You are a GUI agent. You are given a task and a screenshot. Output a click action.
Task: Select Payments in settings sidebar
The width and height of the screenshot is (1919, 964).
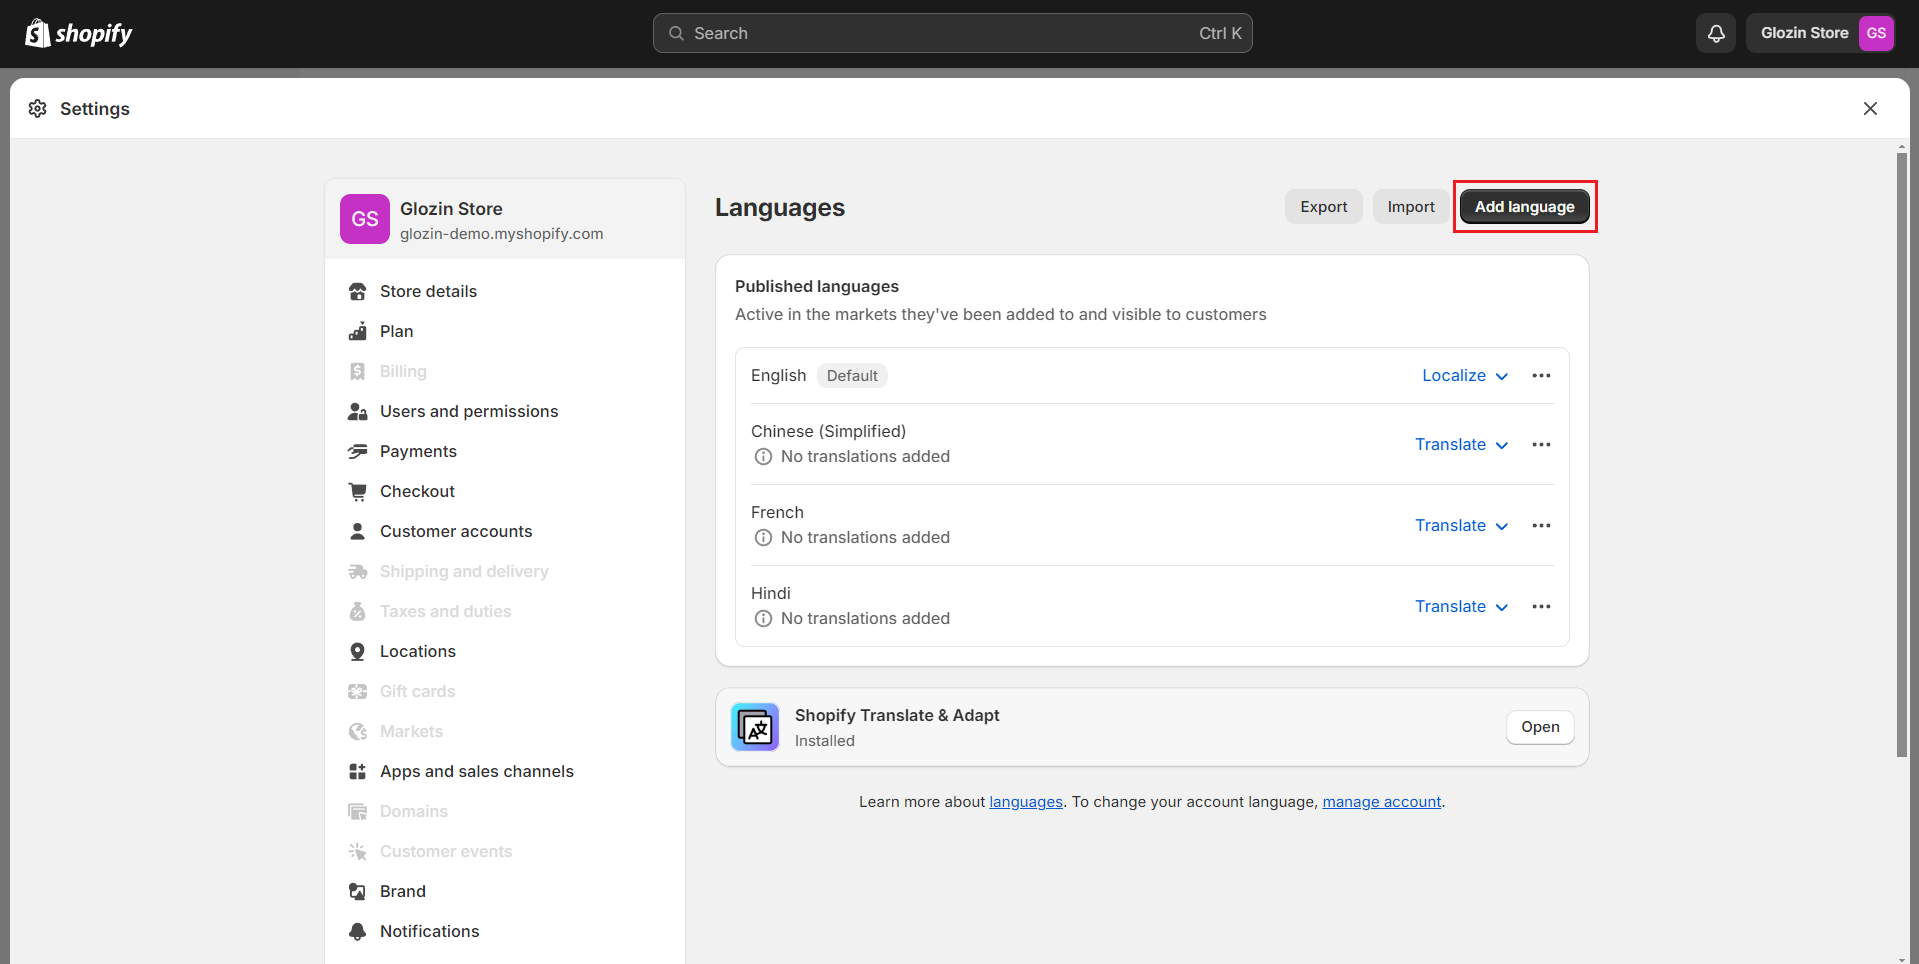418,452
